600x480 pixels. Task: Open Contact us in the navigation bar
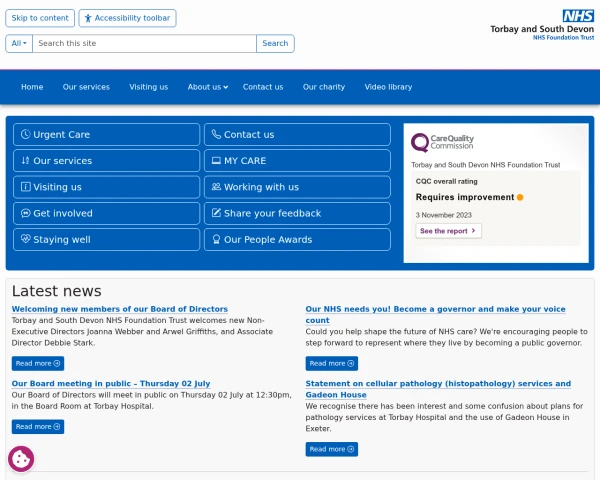(263, 87)
